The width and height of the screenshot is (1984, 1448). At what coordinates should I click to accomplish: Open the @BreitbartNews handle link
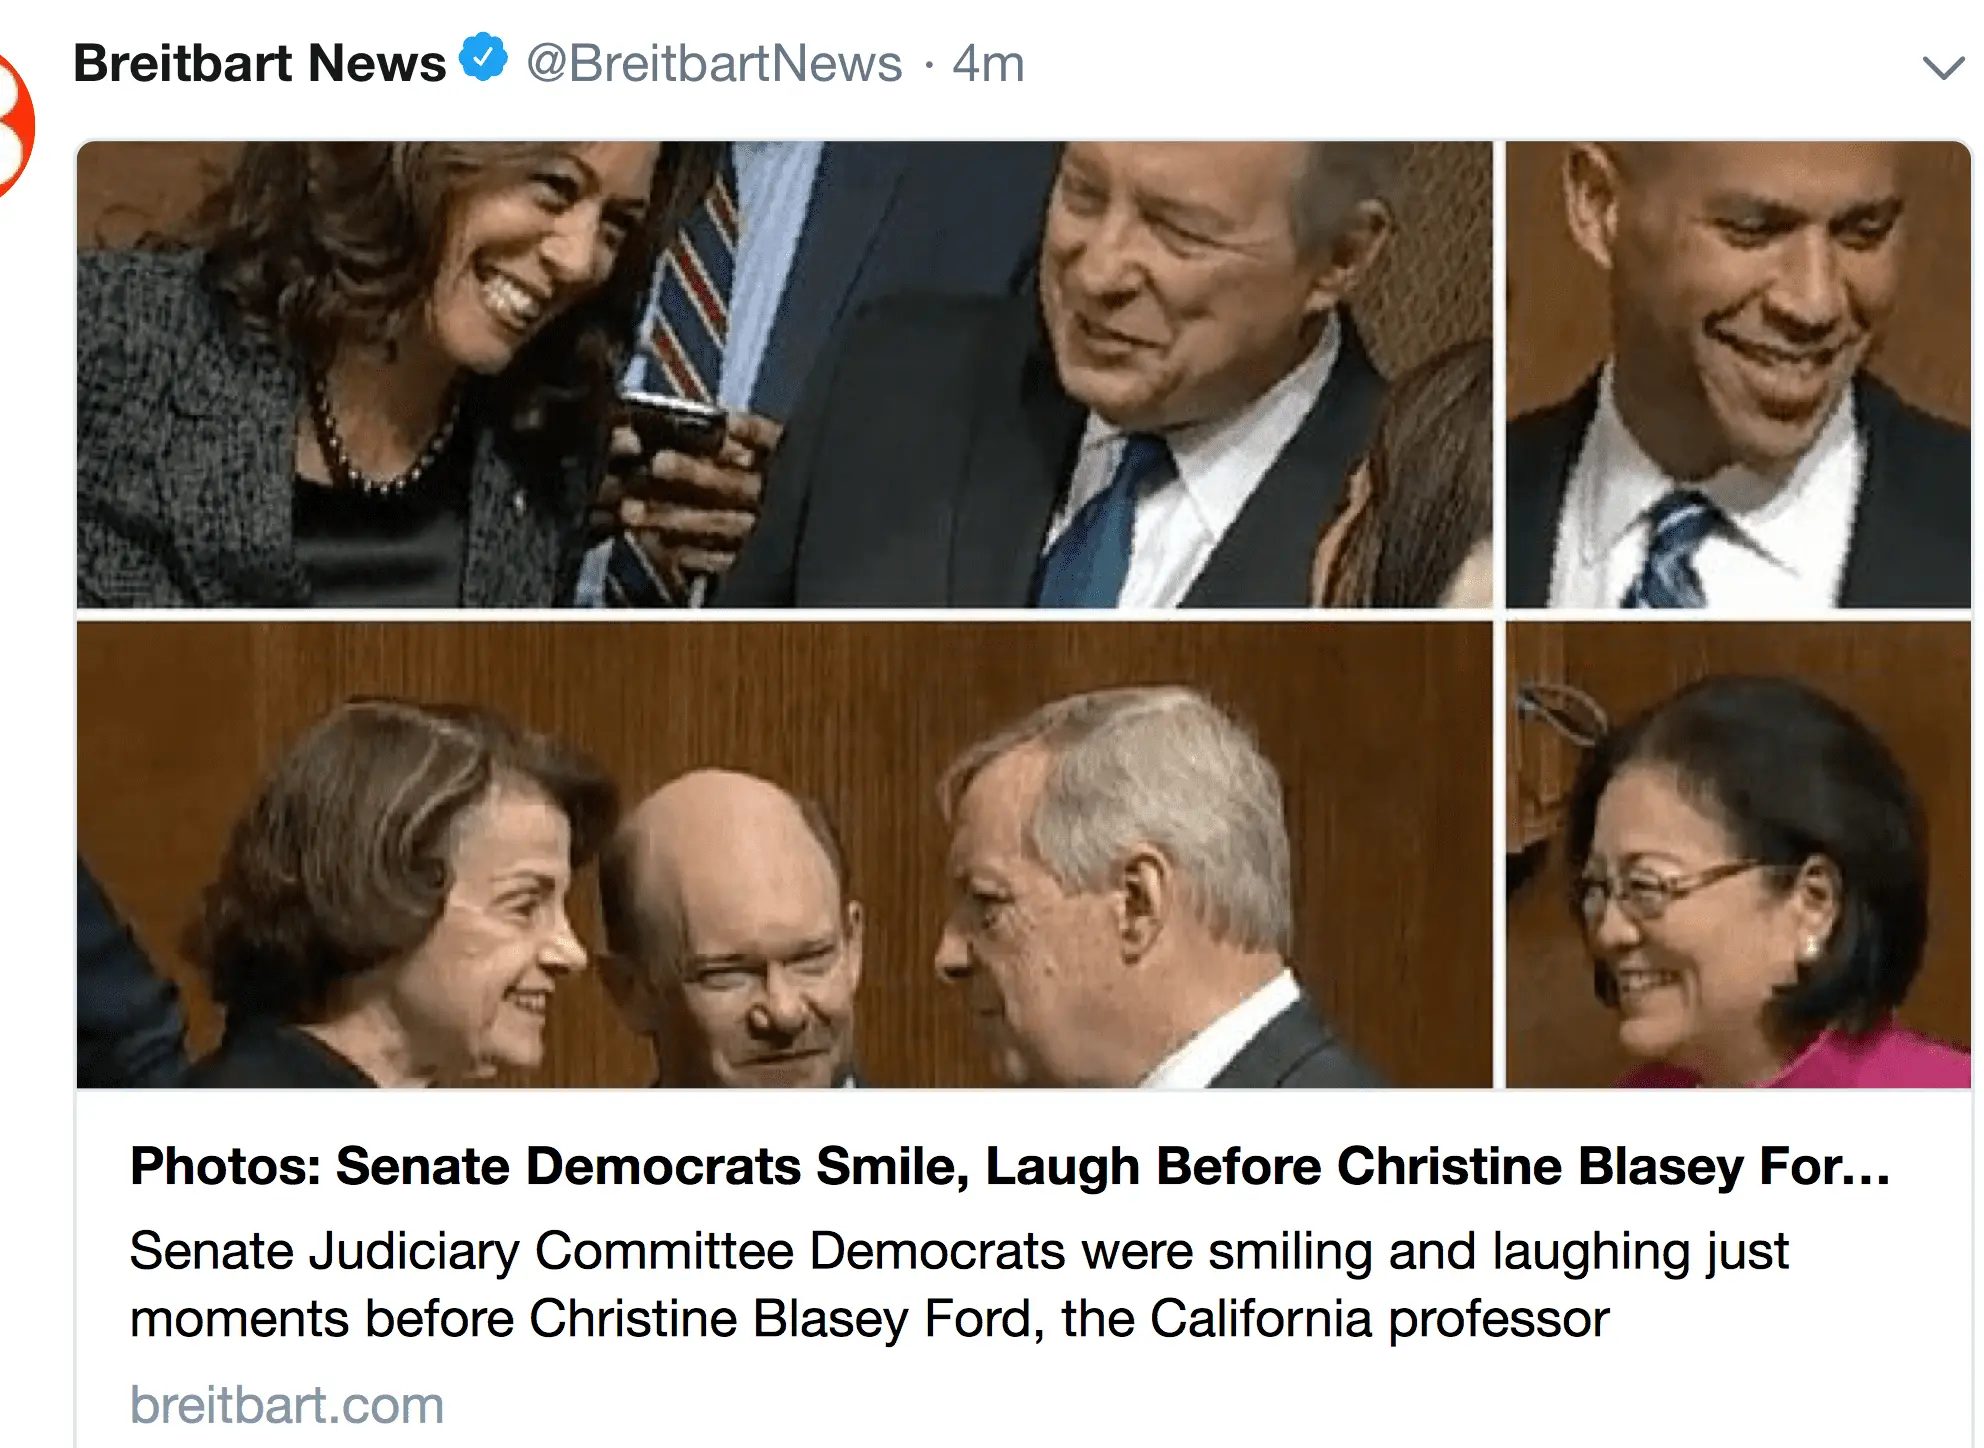coord(714,64)
